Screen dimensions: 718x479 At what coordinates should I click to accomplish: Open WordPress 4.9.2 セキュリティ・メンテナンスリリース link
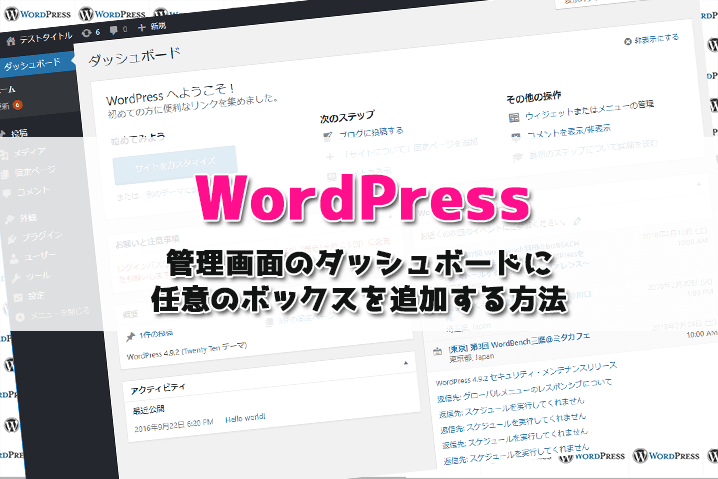[x=526, y=374]
